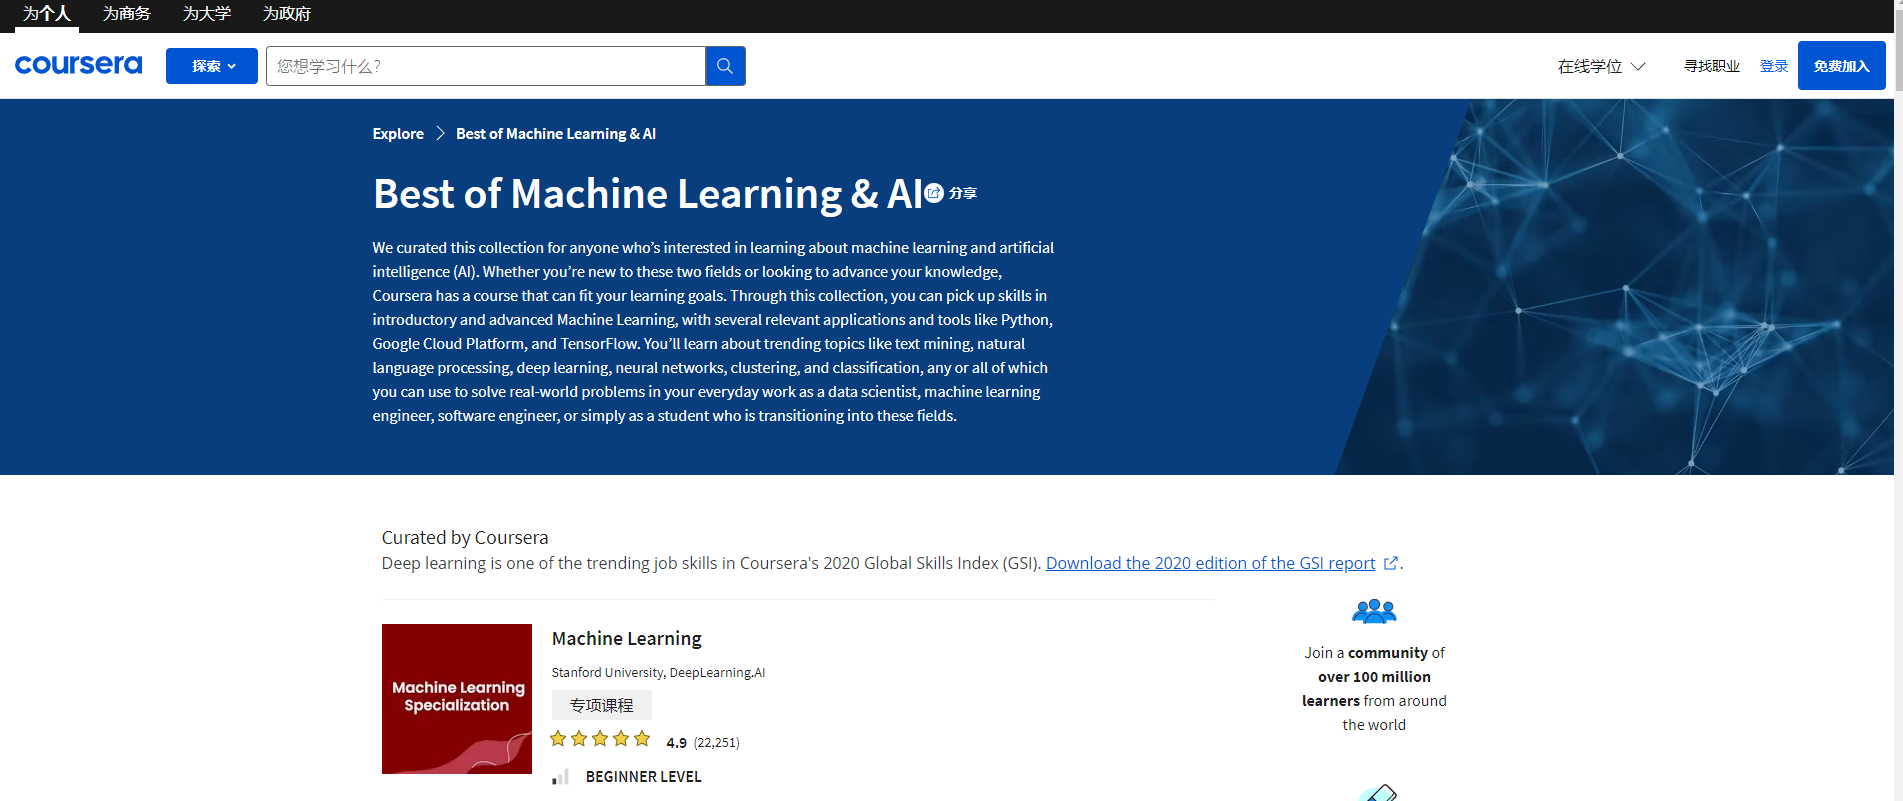This screenshot has width=1903, height=801.
Task: Click the 登录 link
Action: coord(1774,66)
